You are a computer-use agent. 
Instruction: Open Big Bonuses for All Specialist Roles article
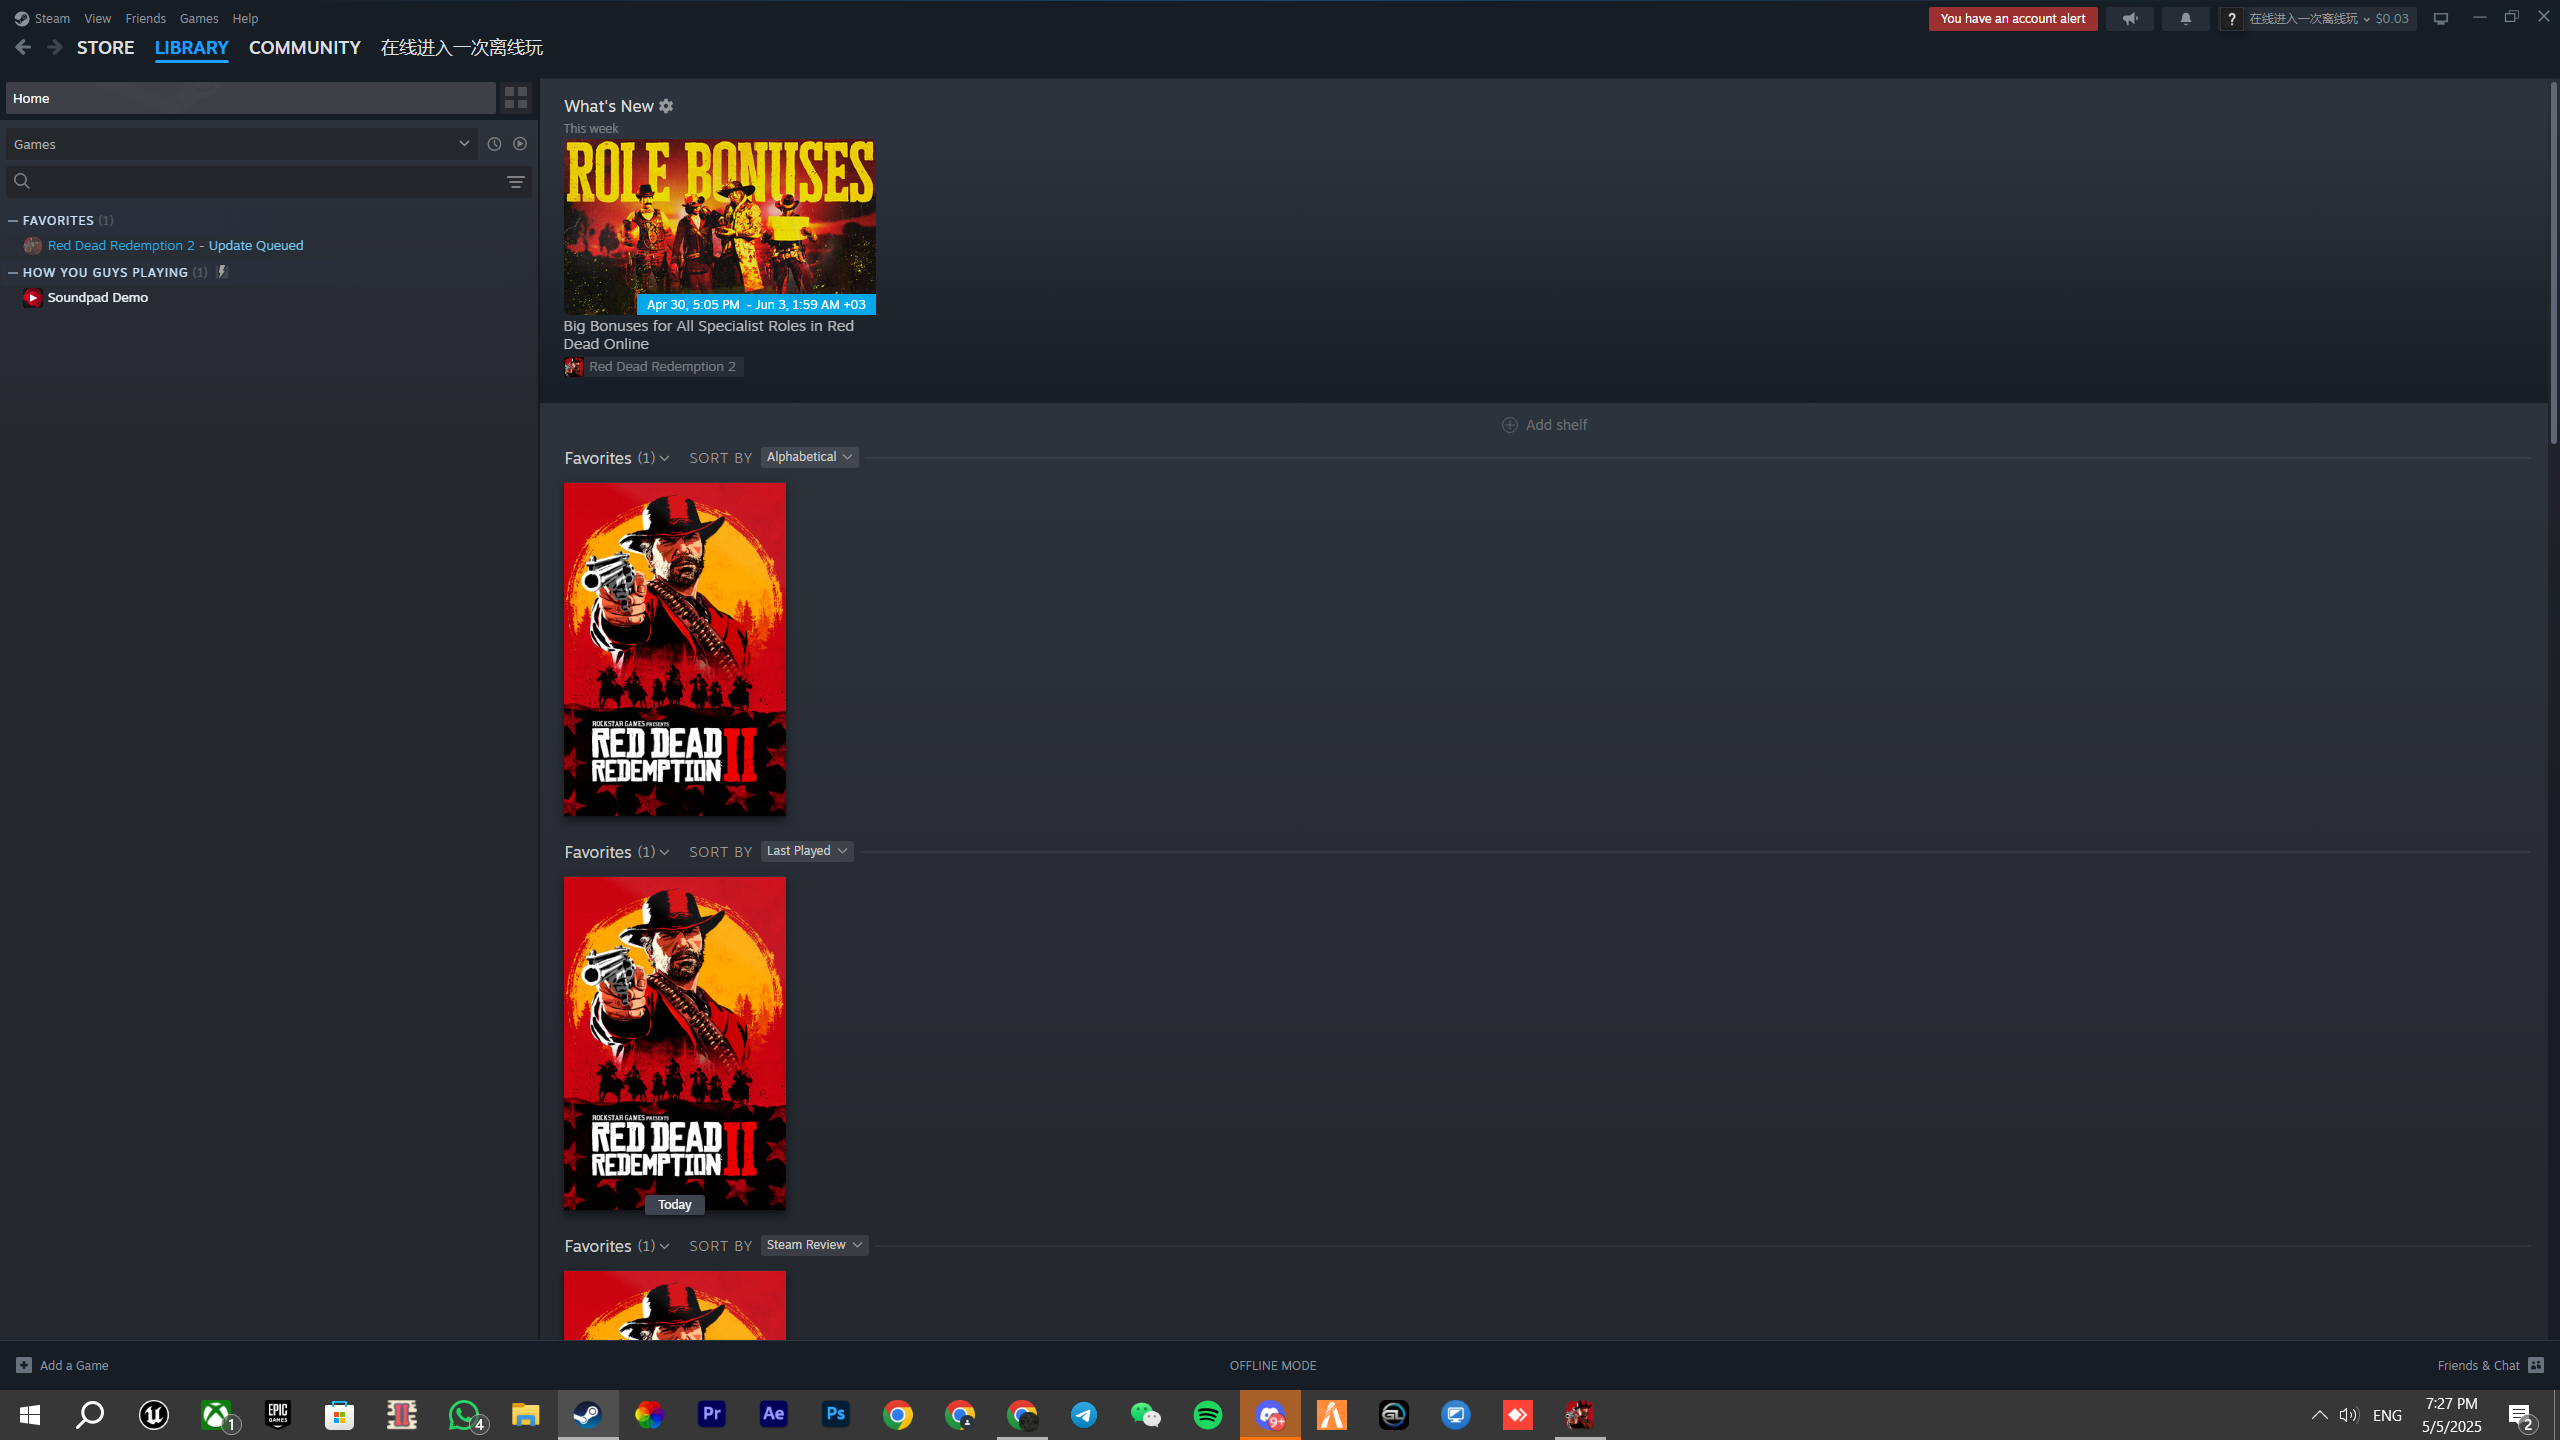pos(709,335)
